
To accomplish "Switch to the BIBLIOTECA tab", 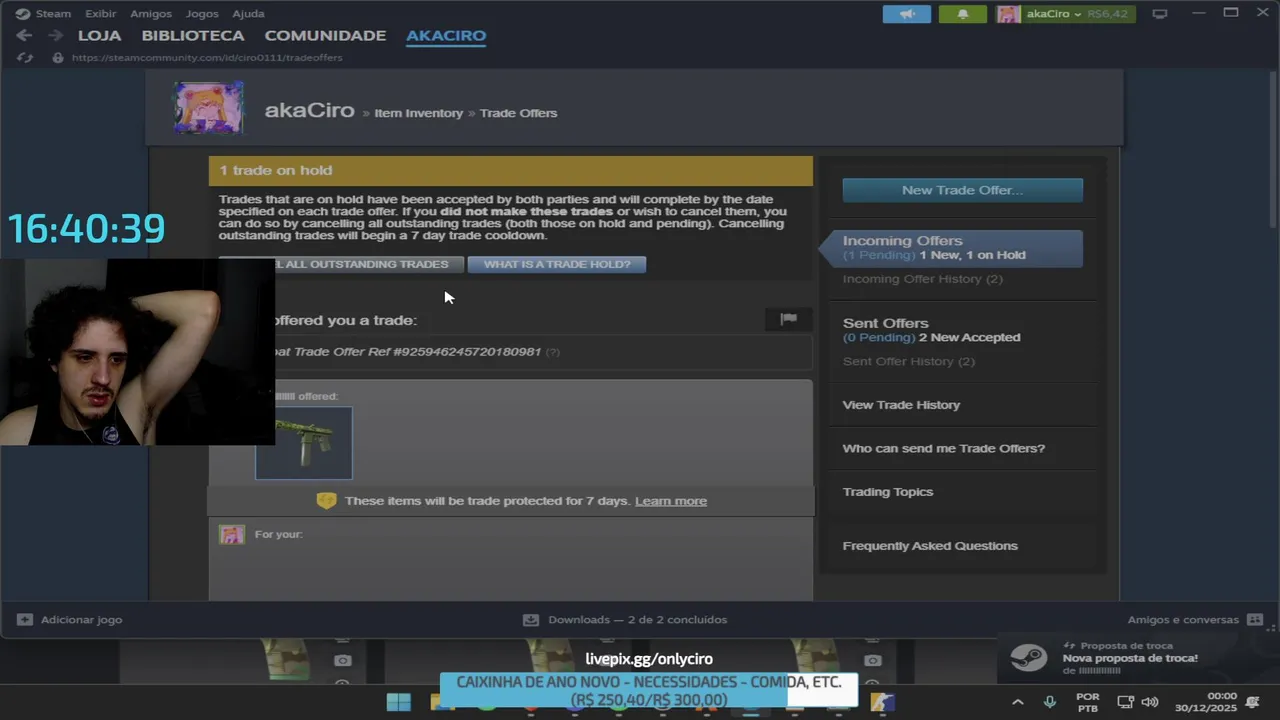I will click(x=193, y=35).
